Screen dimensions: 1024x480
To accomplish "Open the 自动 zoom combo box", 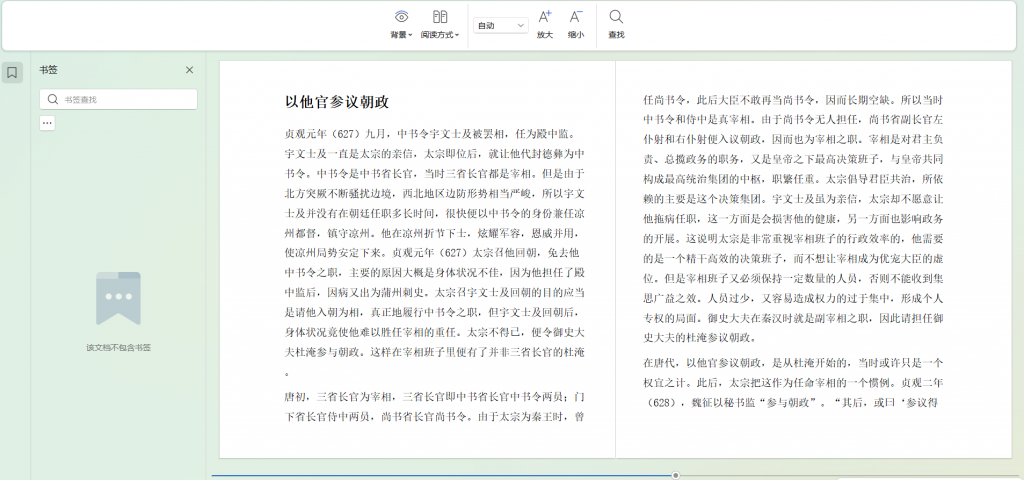I will (x=501, y=25).
